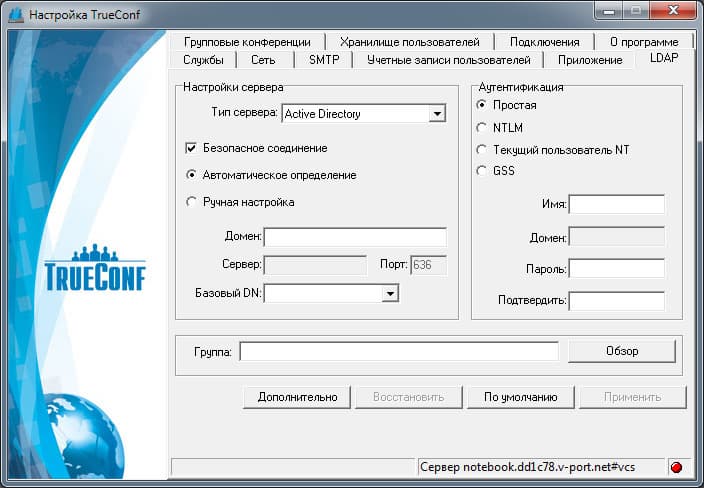Switch to the Службы tab
The image size is (704, 488).
pos(203,60)
